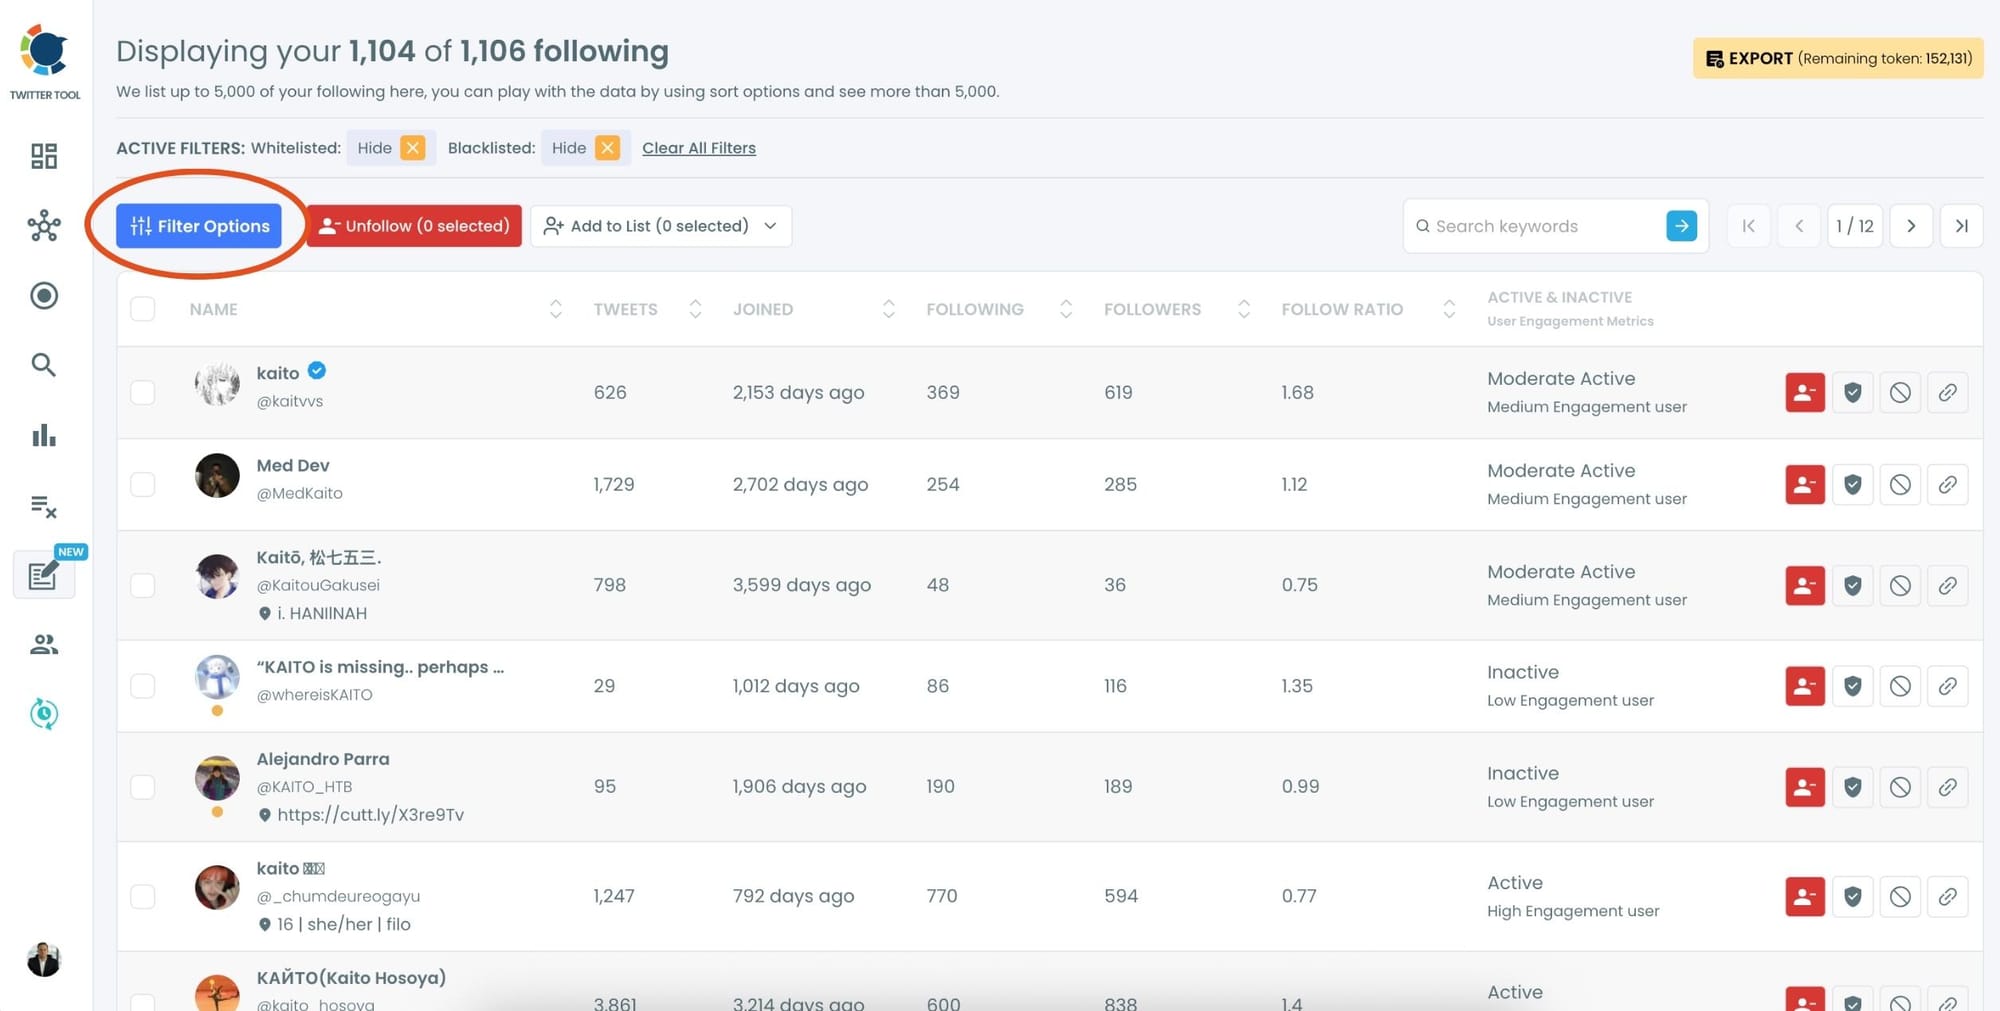
Task: Unfollow @_chumdeureogayu with red row button
Action: click(x=1805, y=897)
